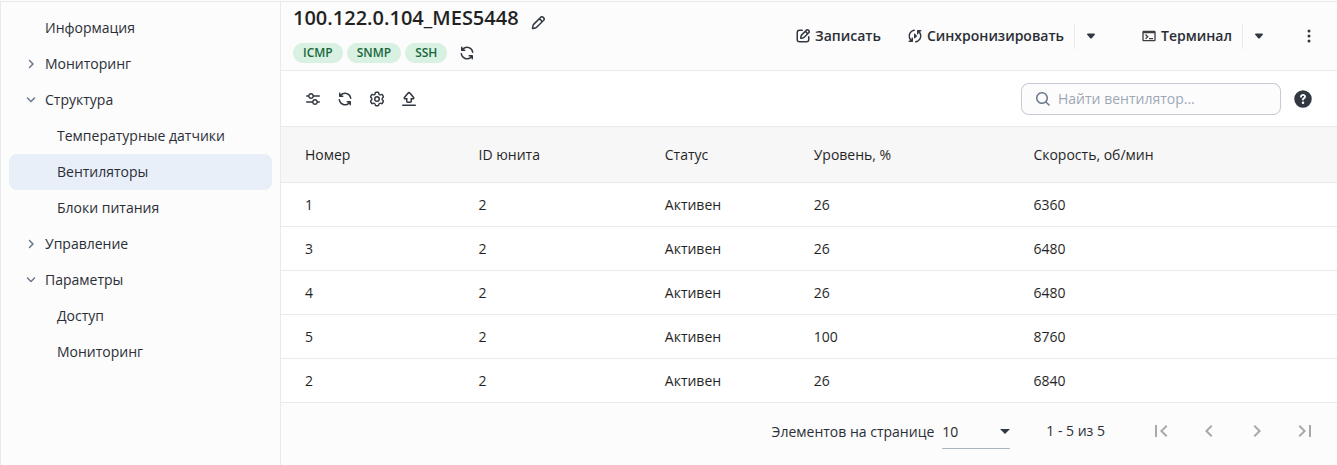Open help question mark icon

(1303, 99)
